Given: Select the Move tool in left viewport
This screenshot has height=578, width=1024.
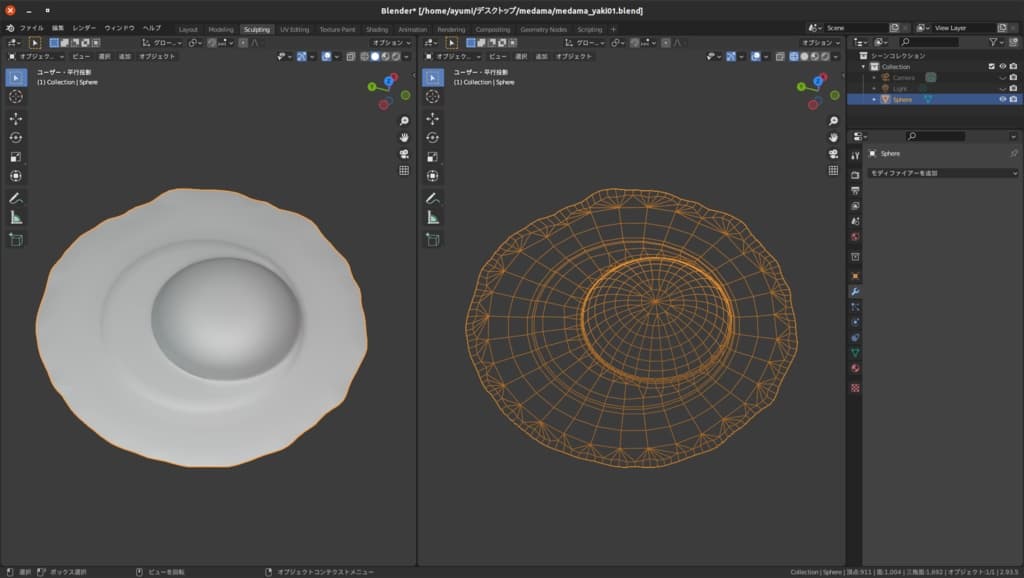Looking at the screenshot, I should pos(16,118).
